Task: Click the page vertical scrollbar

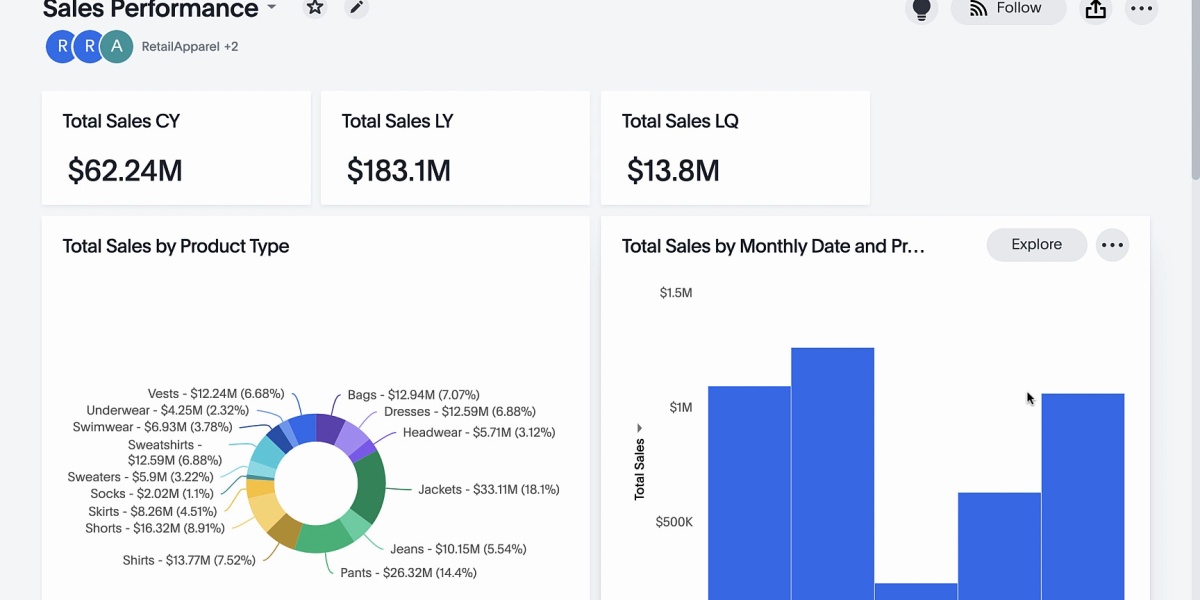Action: (1194, 90)
